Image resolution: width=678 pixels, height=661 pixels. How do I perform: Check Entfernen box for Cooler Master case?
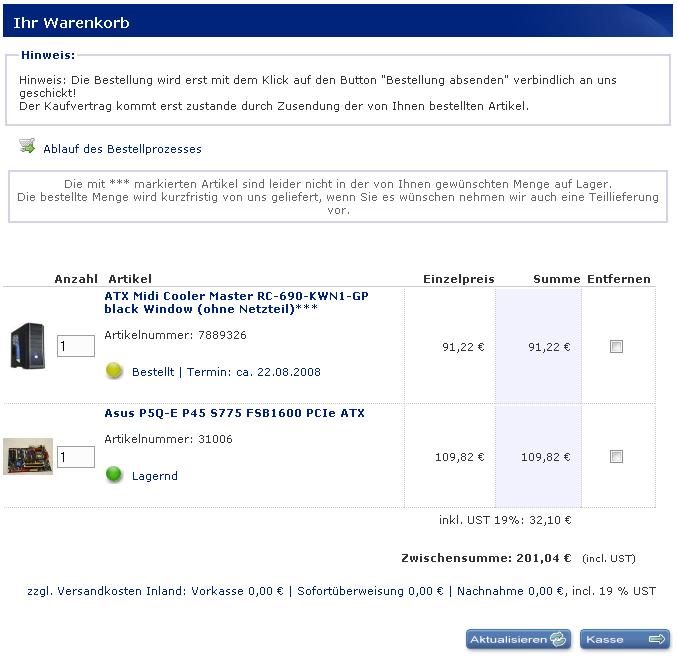[x=616, y=347]
